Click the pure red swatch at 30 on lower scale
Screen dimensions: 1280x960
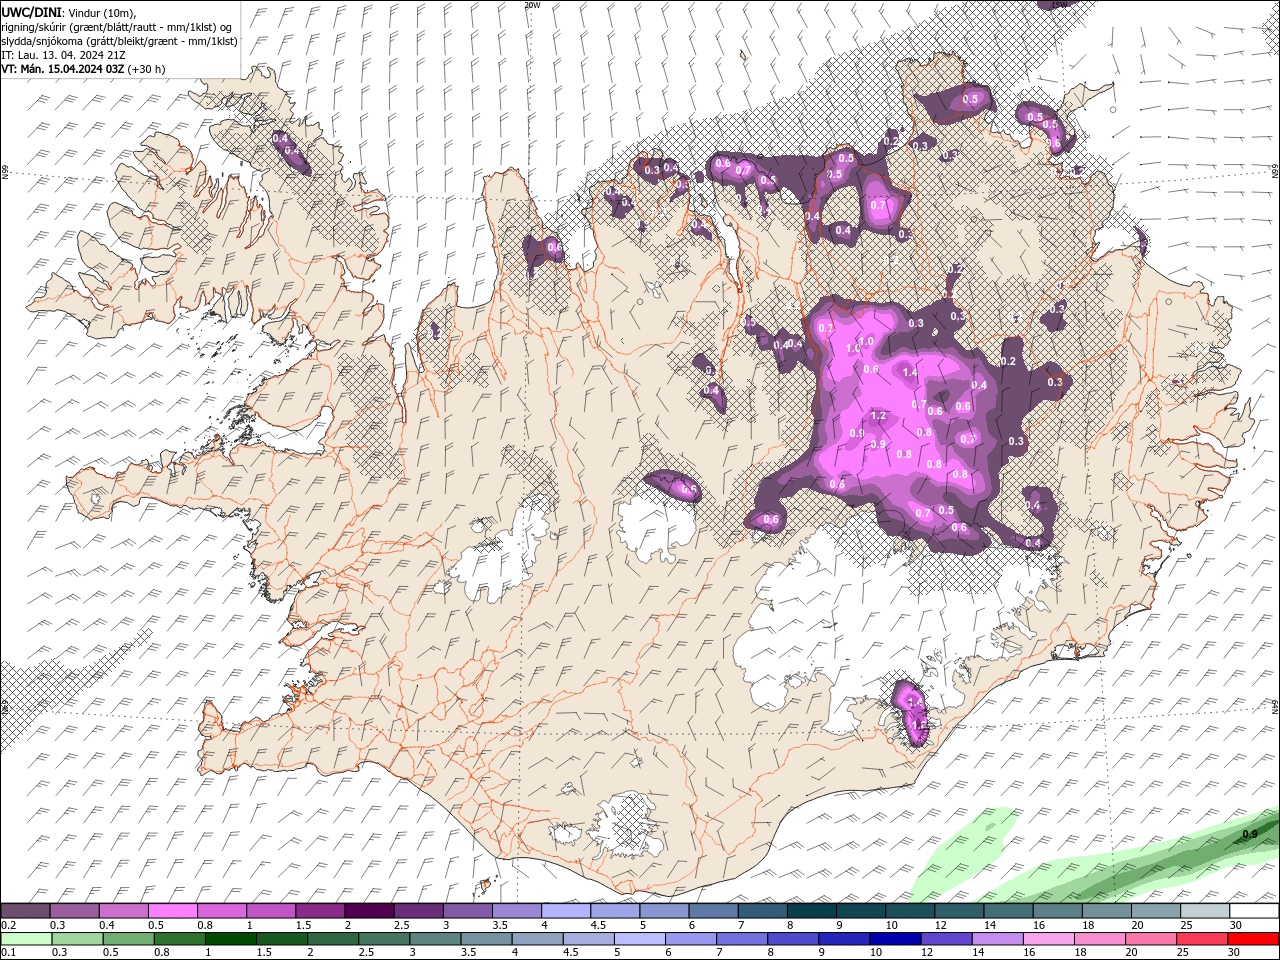[x=1253, y=939]
